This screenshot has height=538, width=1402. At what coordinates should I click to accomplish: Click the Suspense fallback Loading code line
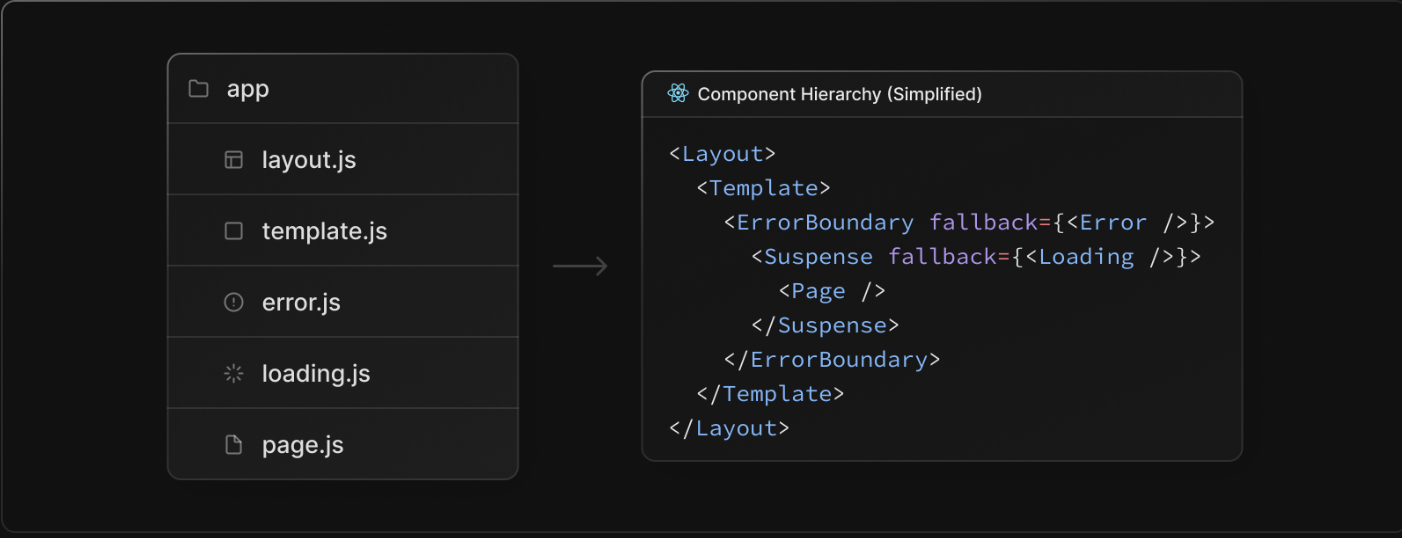click(976, 257)
